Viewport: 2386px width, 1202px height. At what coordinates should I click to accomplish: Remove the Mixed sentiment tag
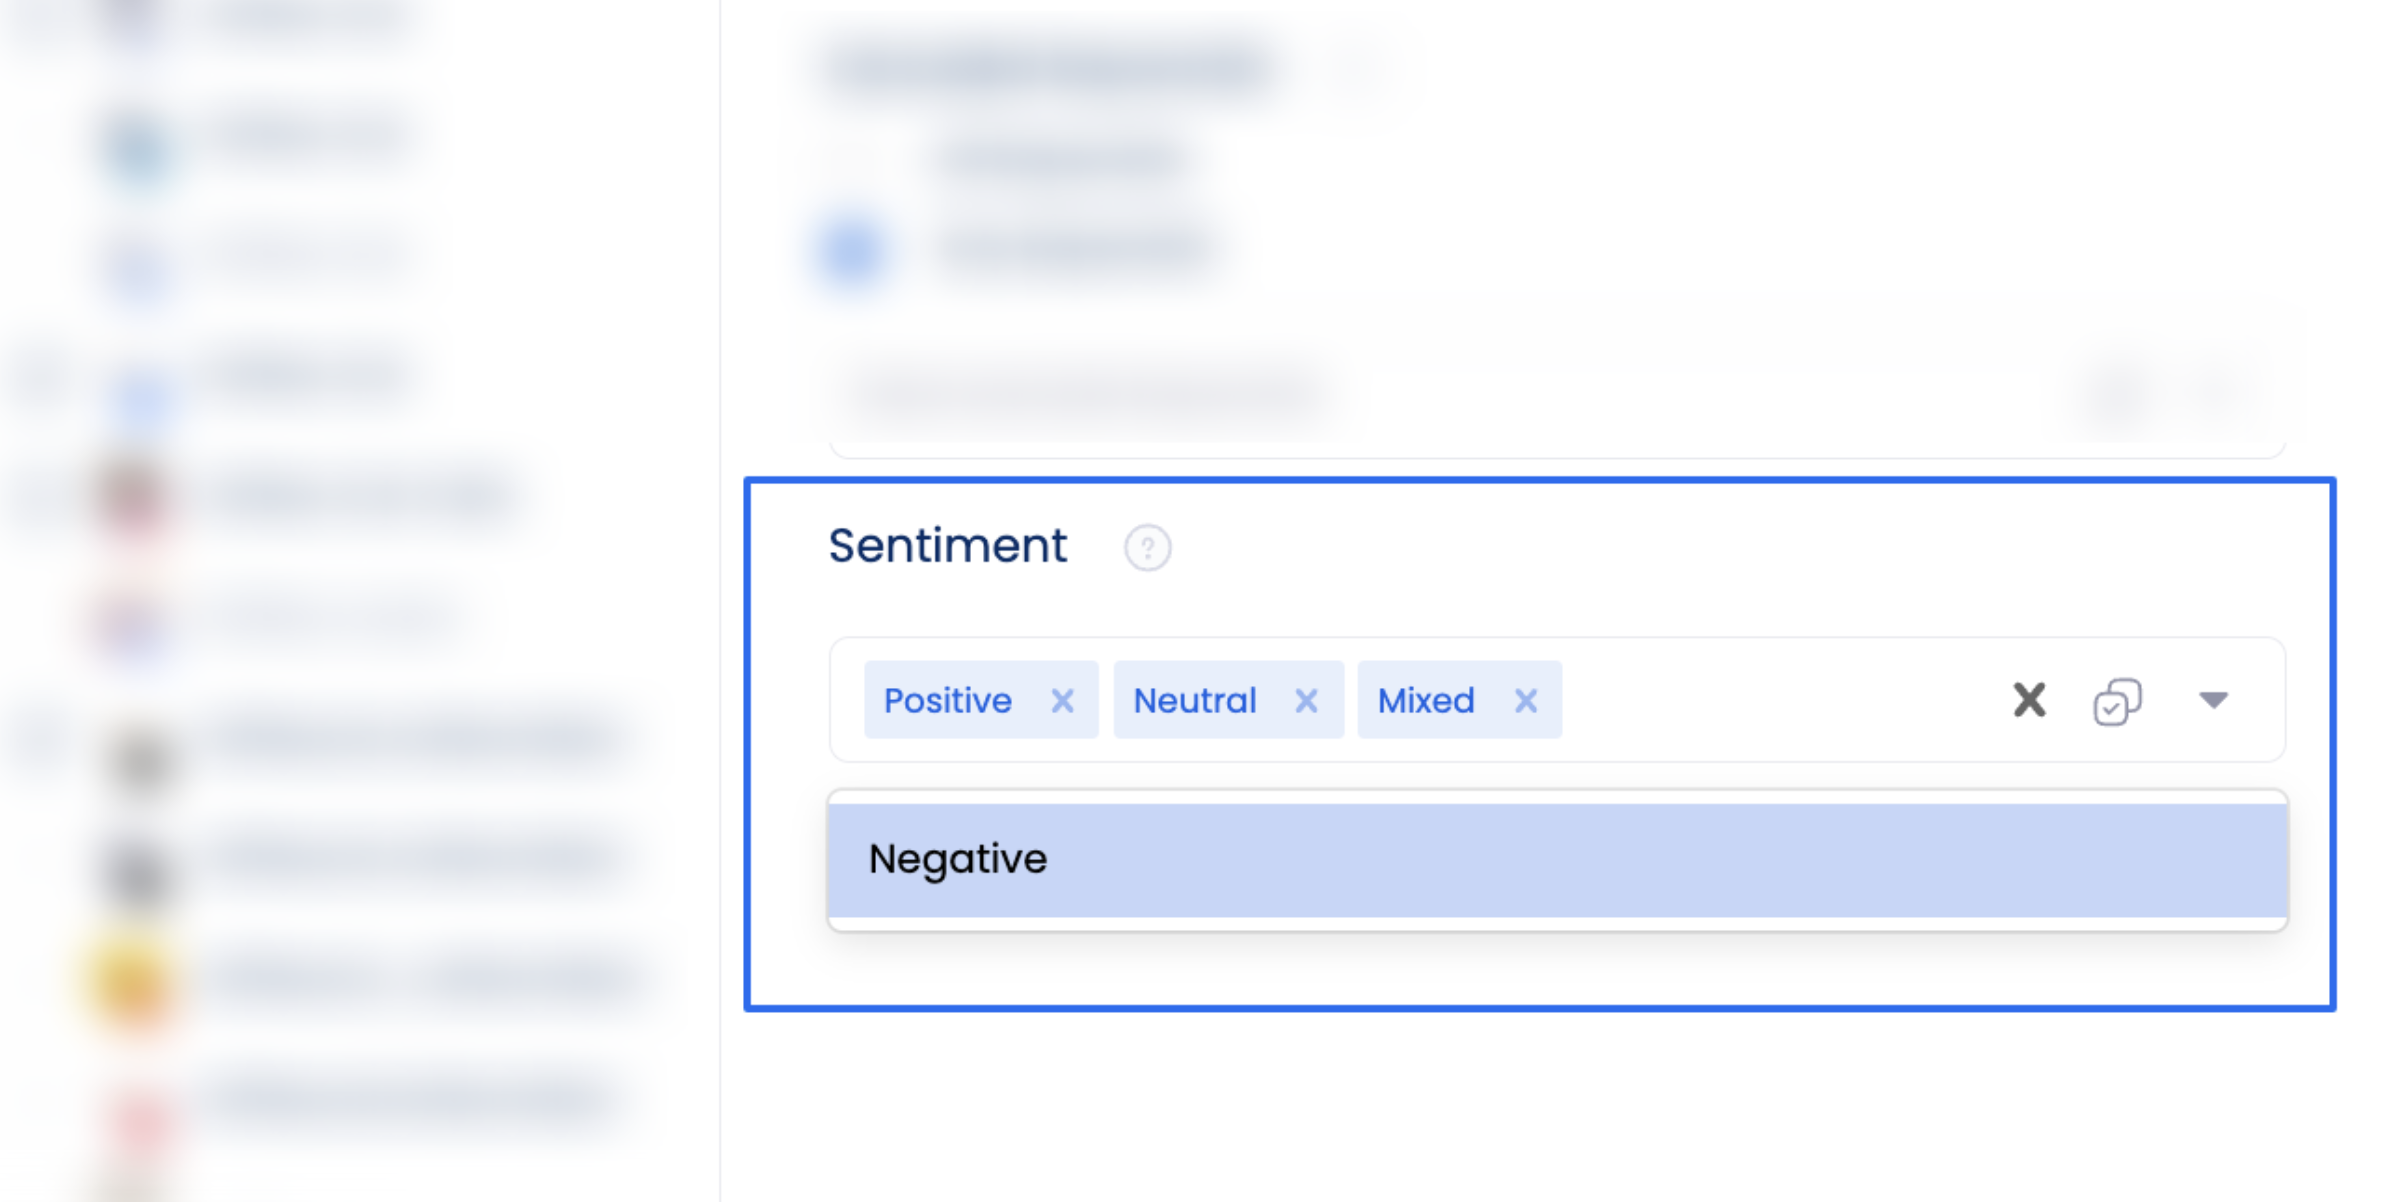click(x=1525, y=700)
